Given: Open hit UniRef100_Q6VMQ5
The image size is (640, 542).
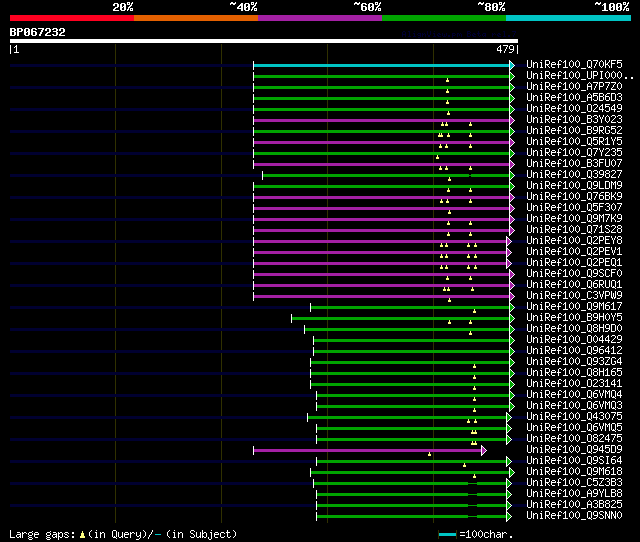Looking at the screenshot, I should tap(574, 428).
